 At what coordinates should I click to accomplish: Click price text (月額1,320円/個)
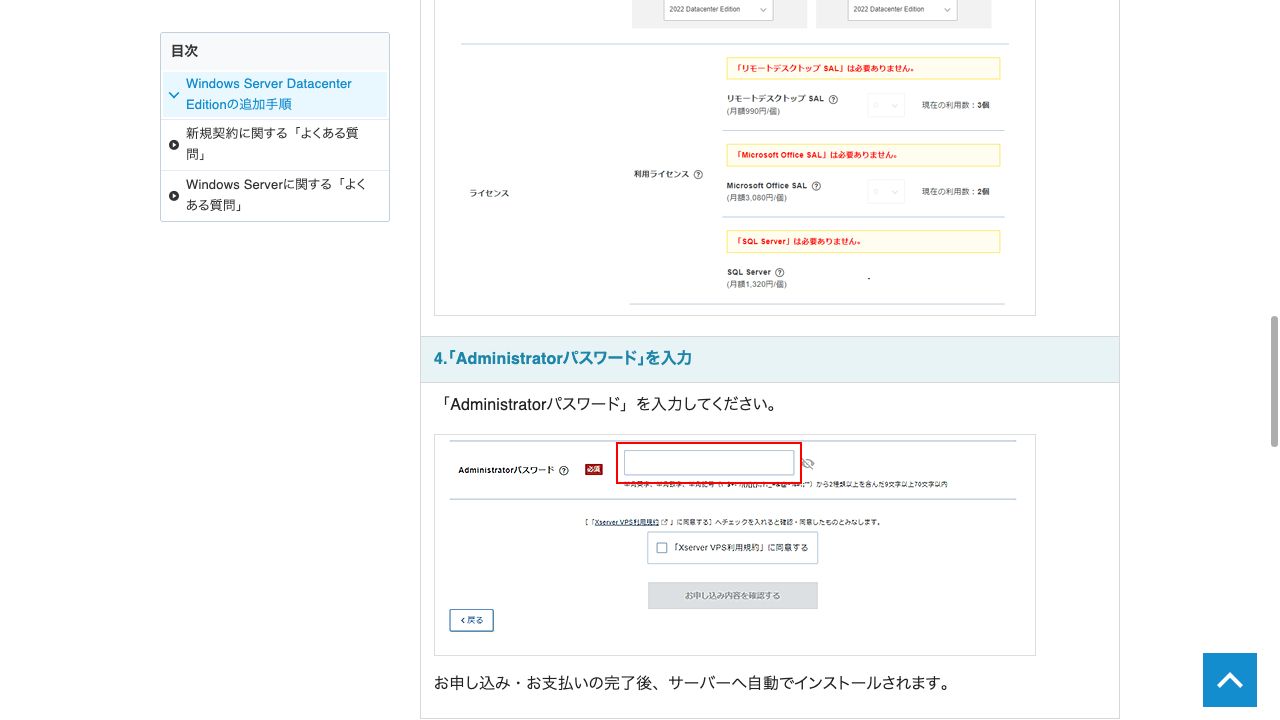(757, 284)
